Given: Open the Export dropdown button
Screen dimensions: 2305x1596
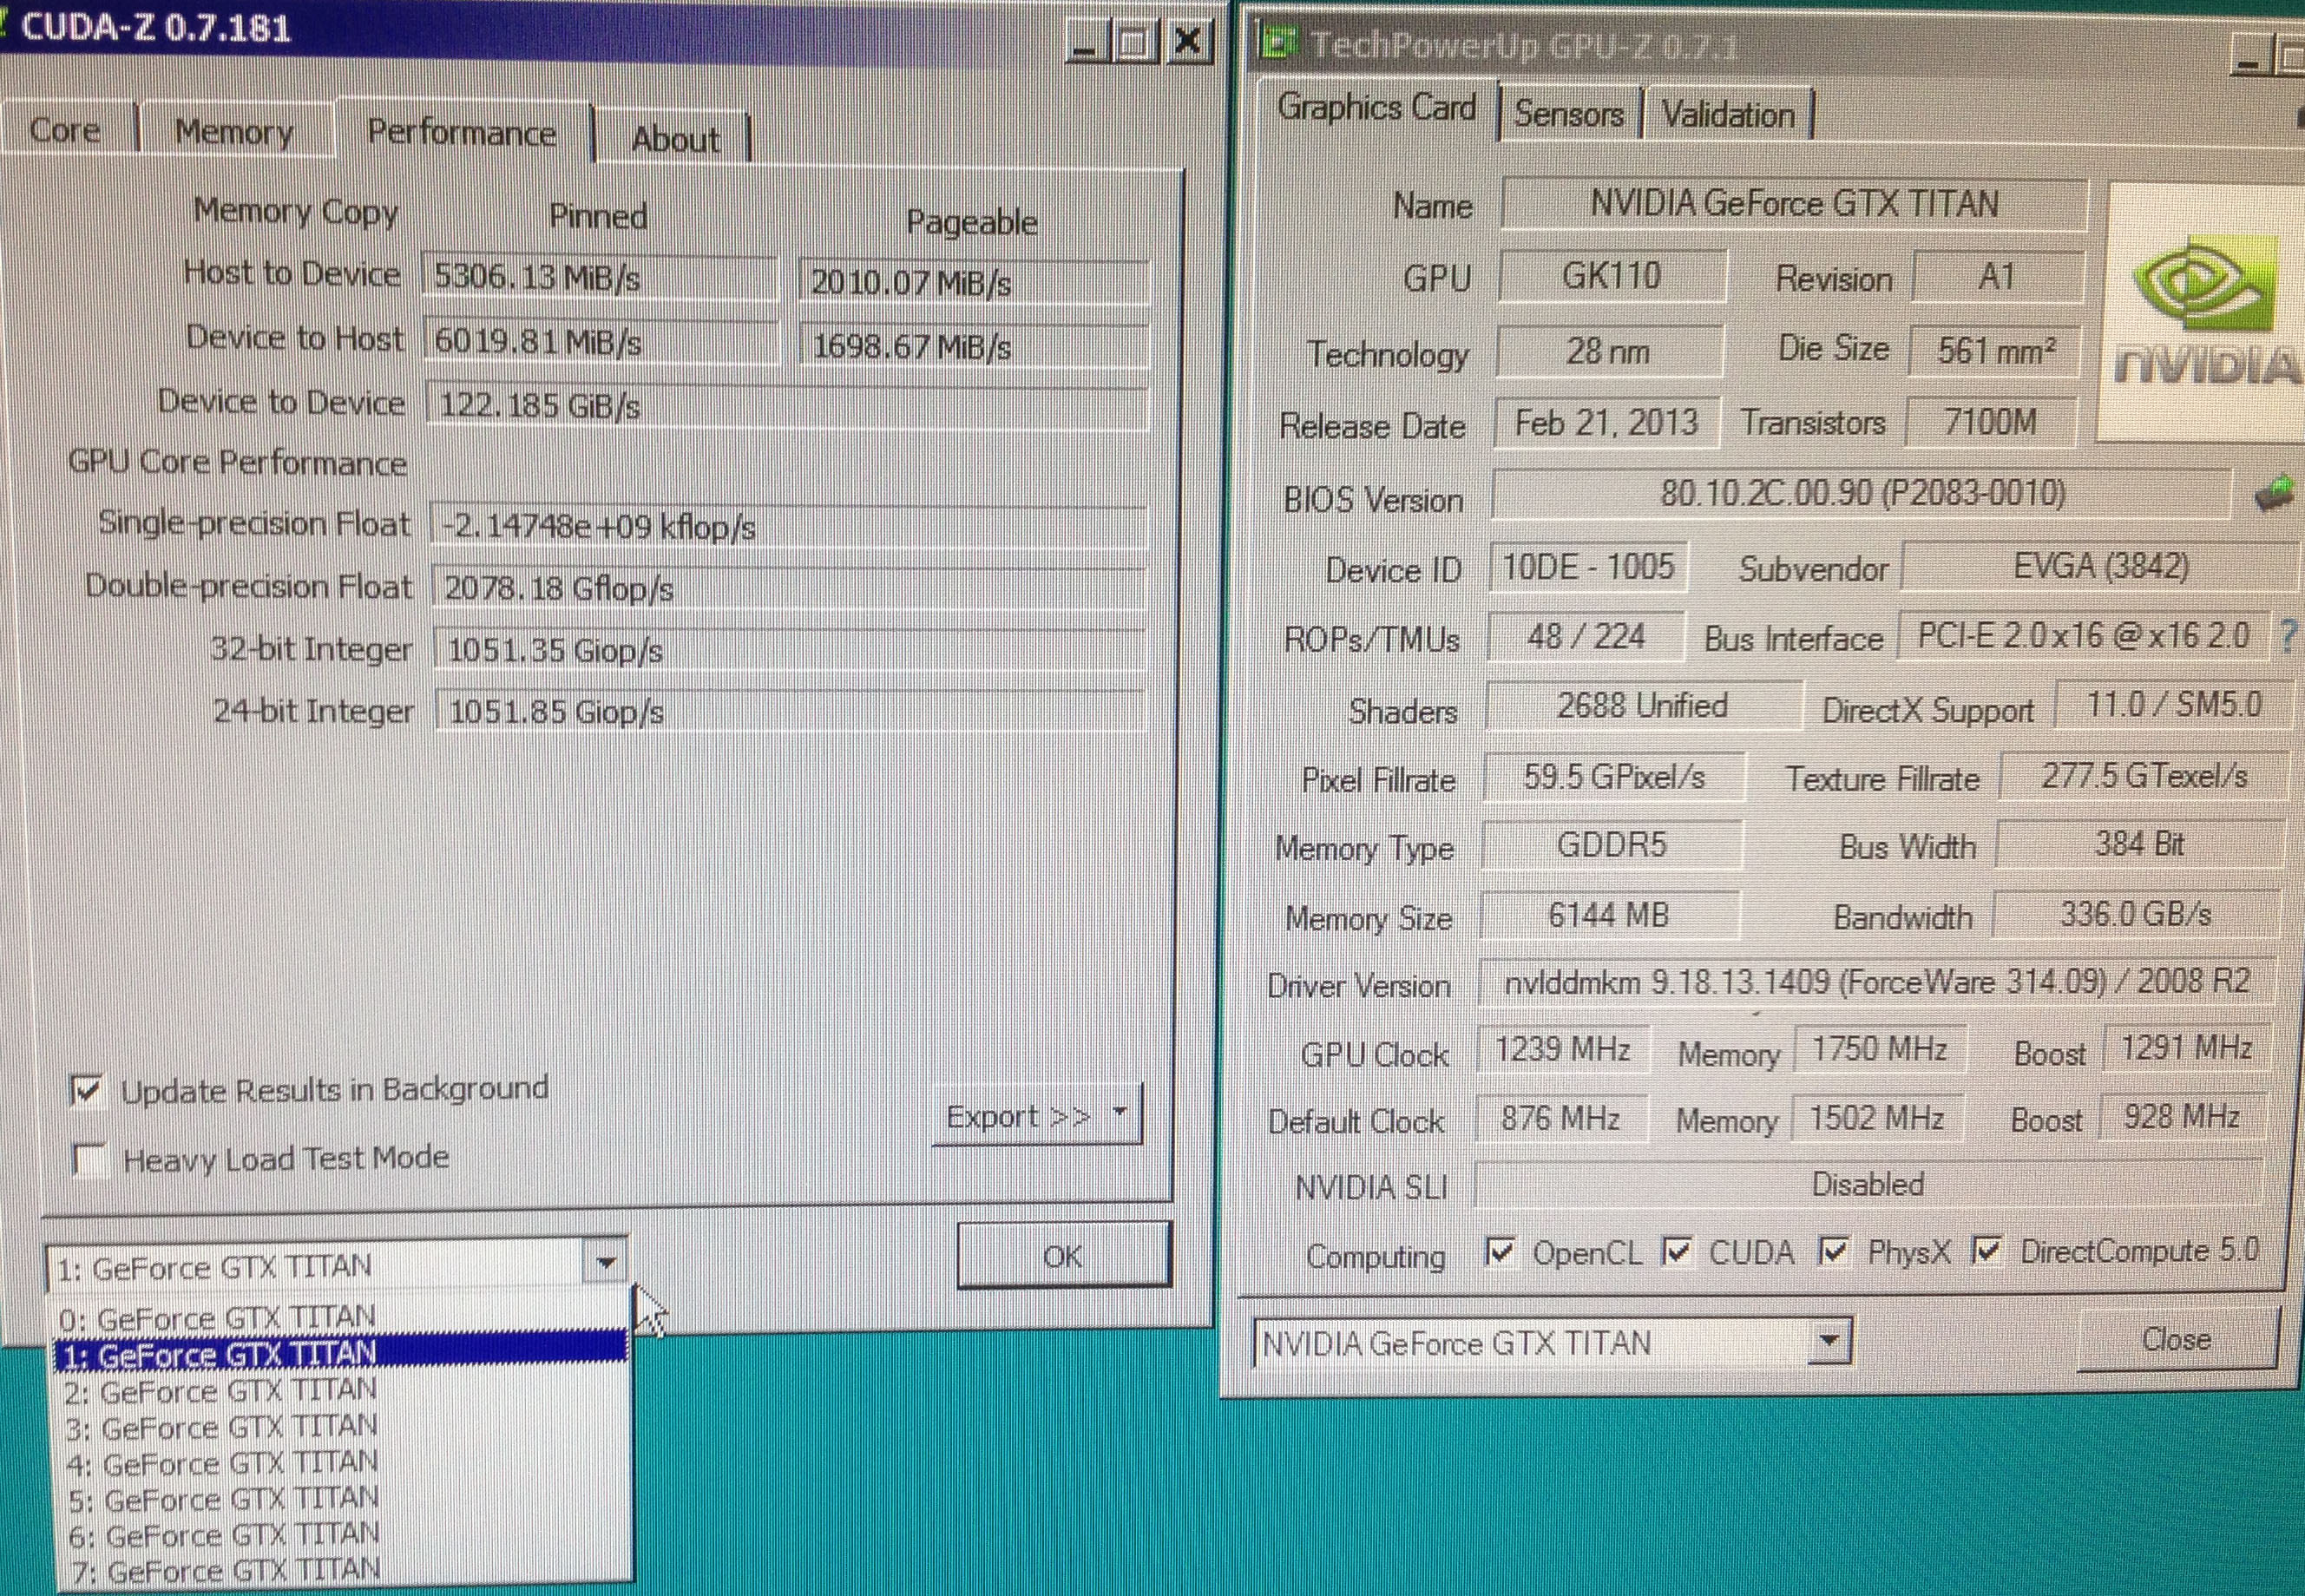Looking at the screenshot, I should tap(1036, 1115).
